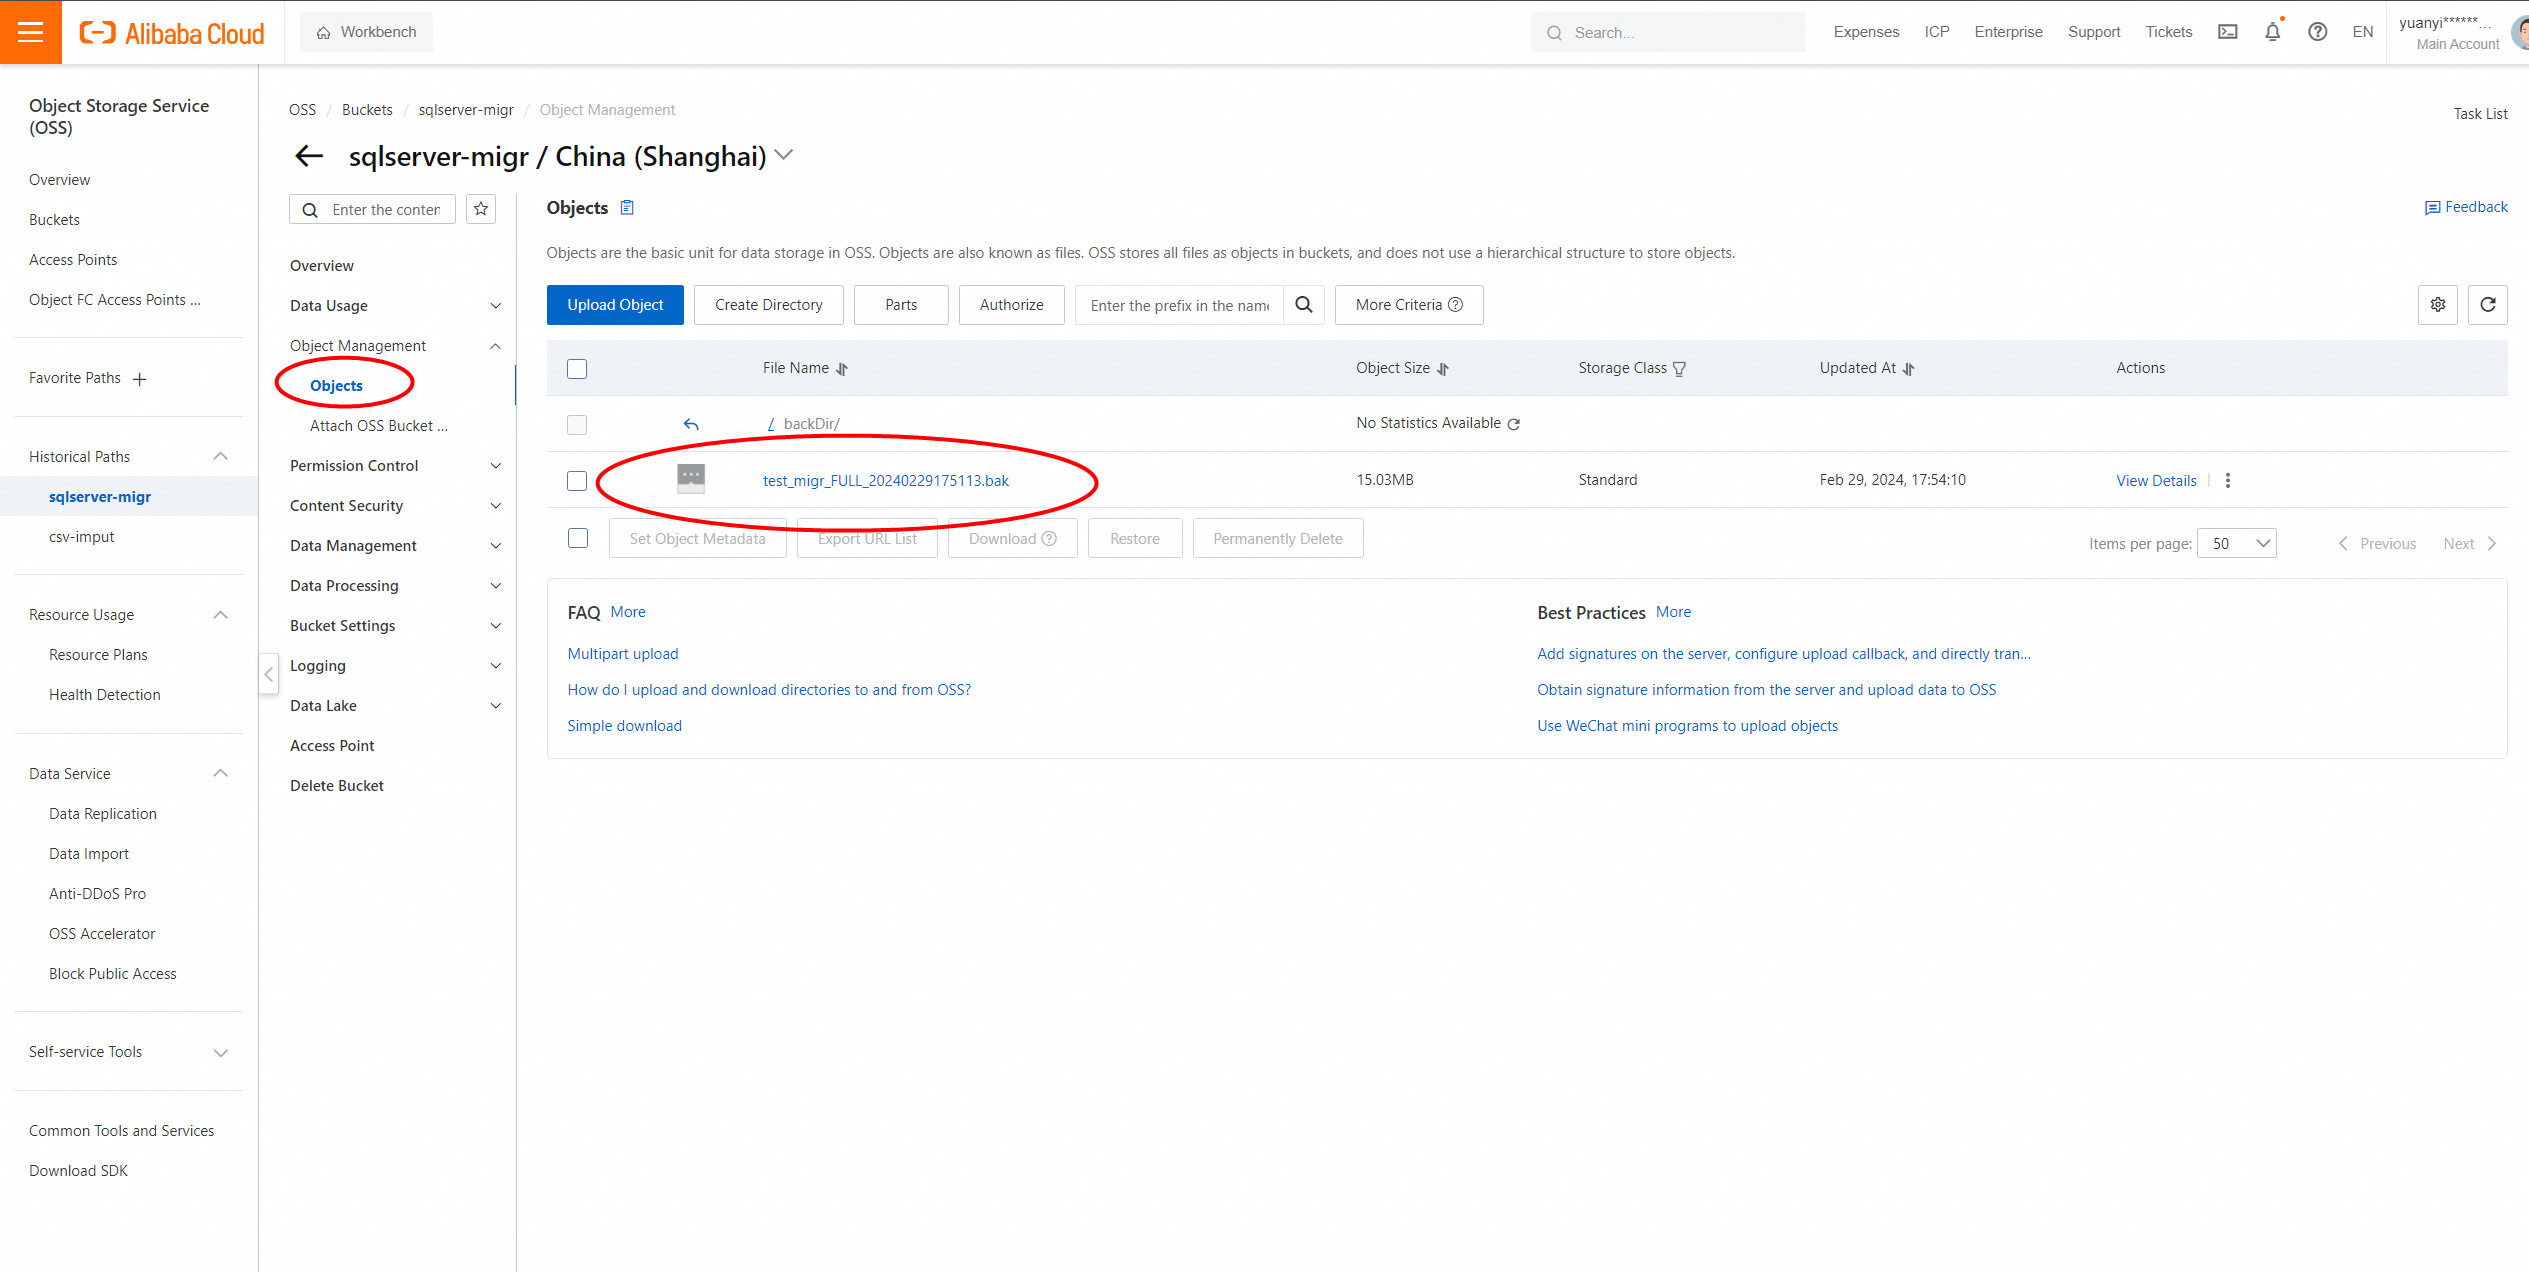2529x1272 pixels.
Task: Go back using the left arrow
Action: coord(309,156)
